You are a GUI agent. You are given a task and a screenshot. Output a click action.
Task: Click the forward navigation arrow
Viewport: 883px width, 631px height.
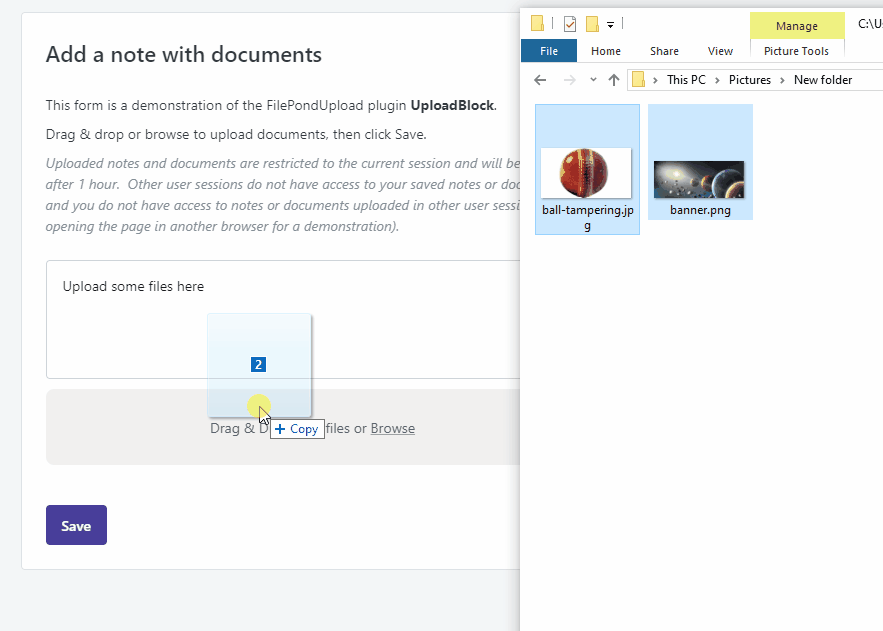coord(566,79)
